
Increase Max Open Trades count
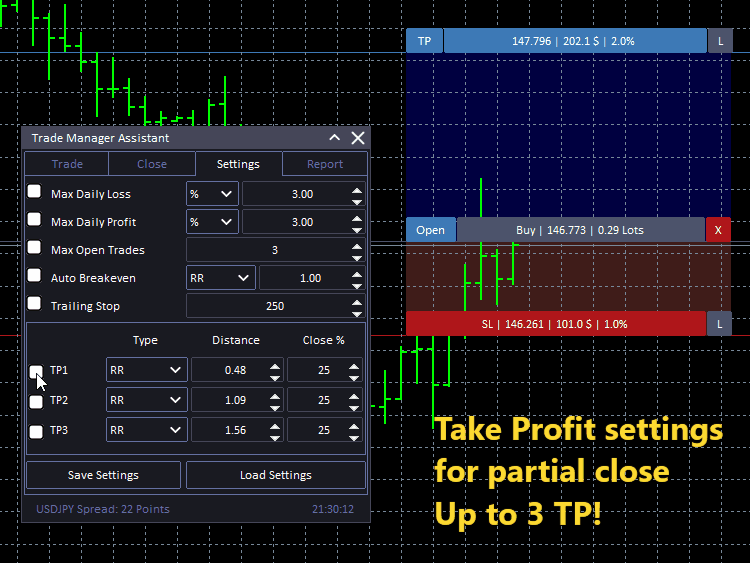coord(357,246)
